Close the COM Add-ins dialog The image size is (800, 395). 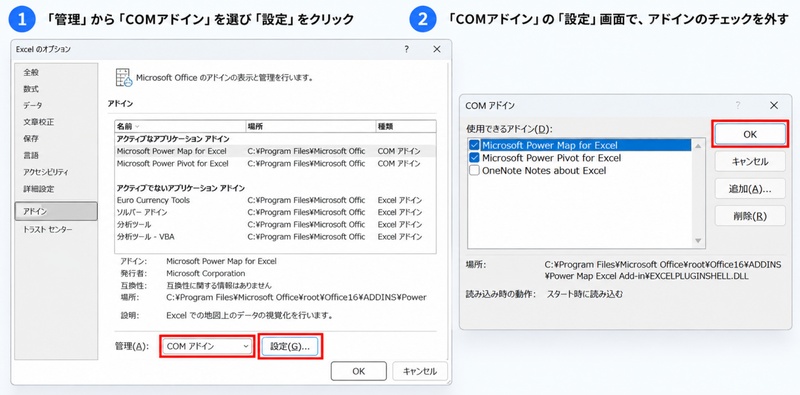click(774, 105)
